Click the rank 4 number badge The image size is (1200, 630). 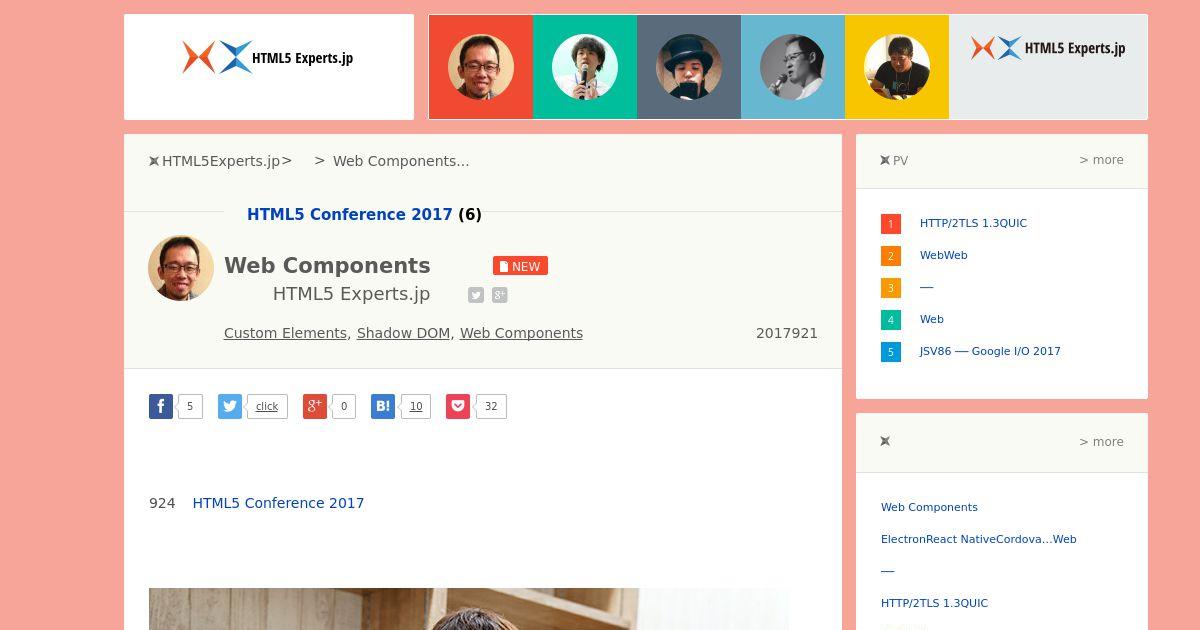pos(891,320)
